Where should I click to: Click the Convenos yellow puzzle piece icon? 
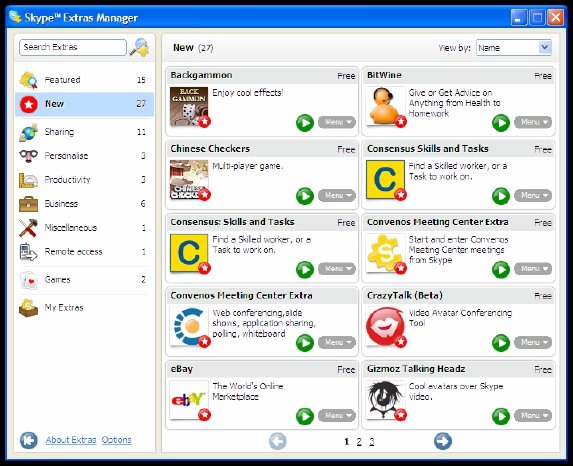coord(385,253)
